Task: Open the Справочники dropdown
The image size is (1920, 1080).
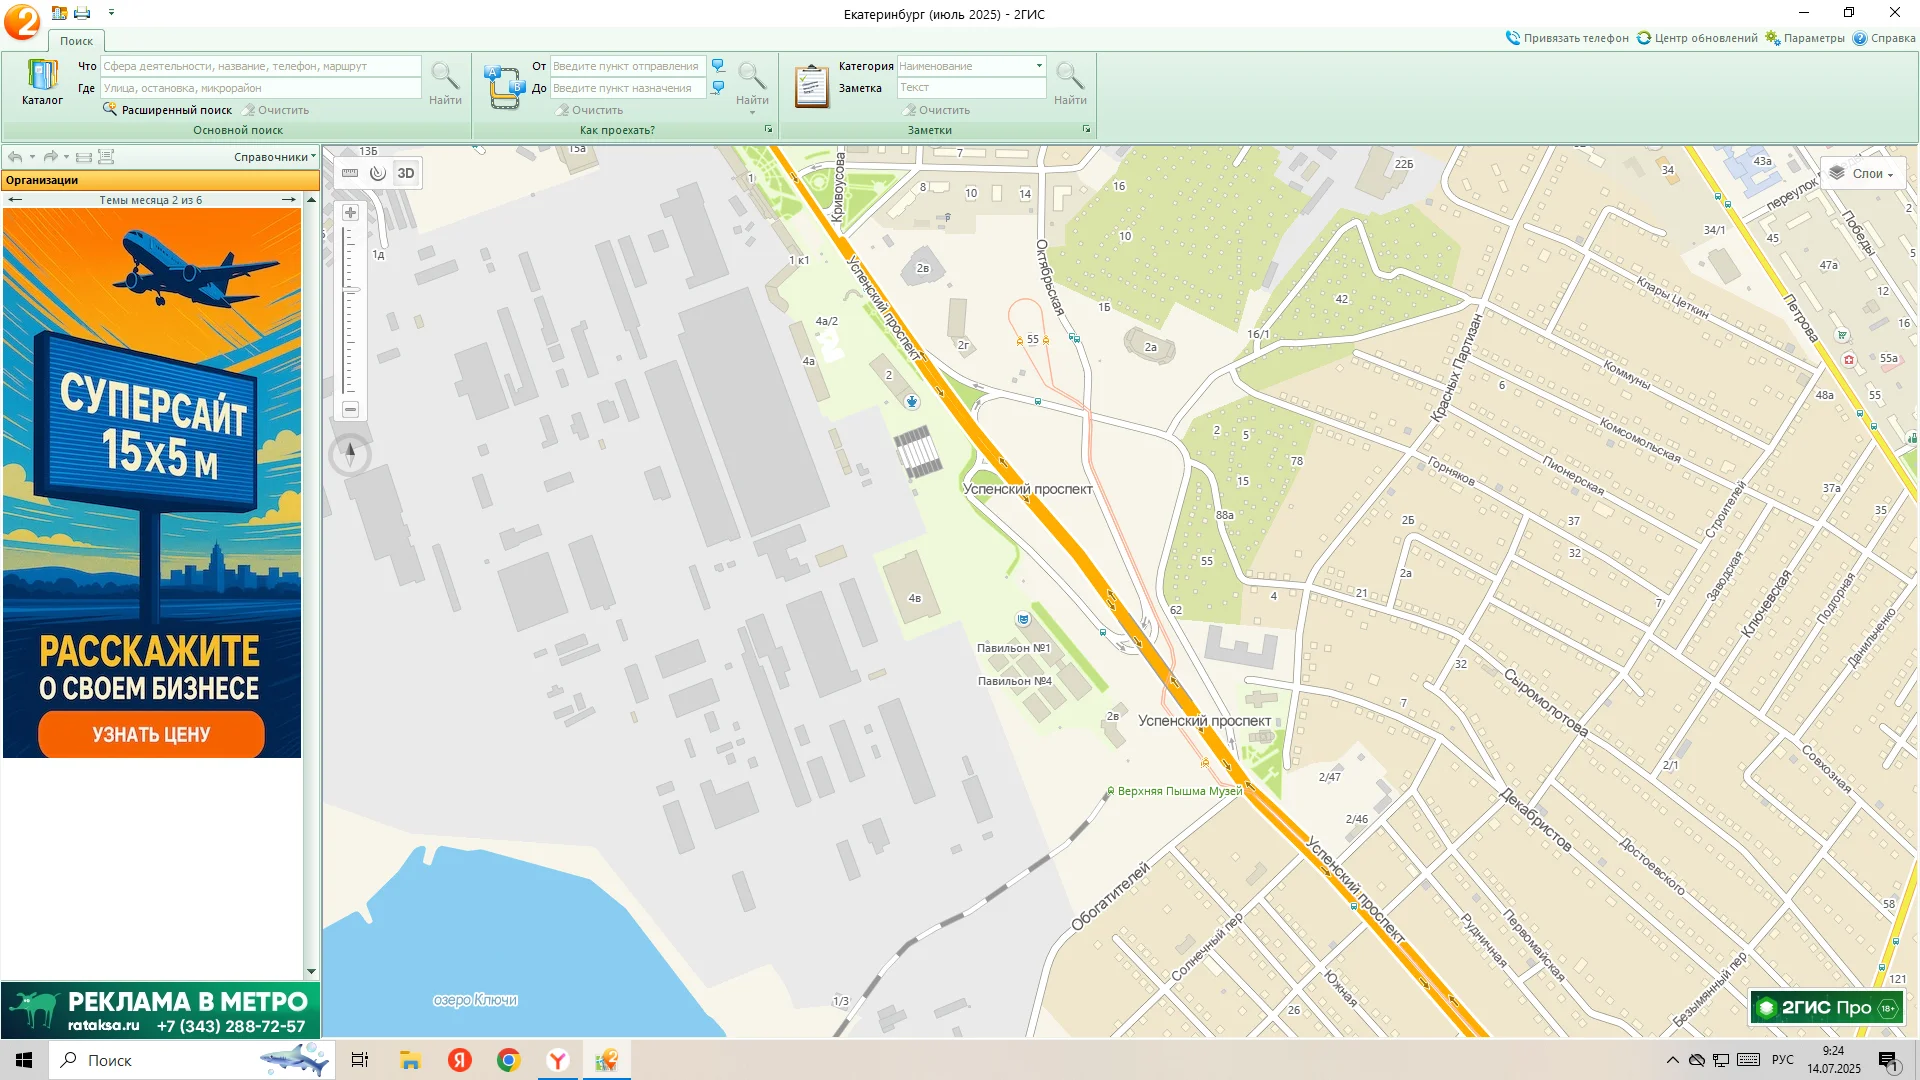Action: click(x=275, y=157)
